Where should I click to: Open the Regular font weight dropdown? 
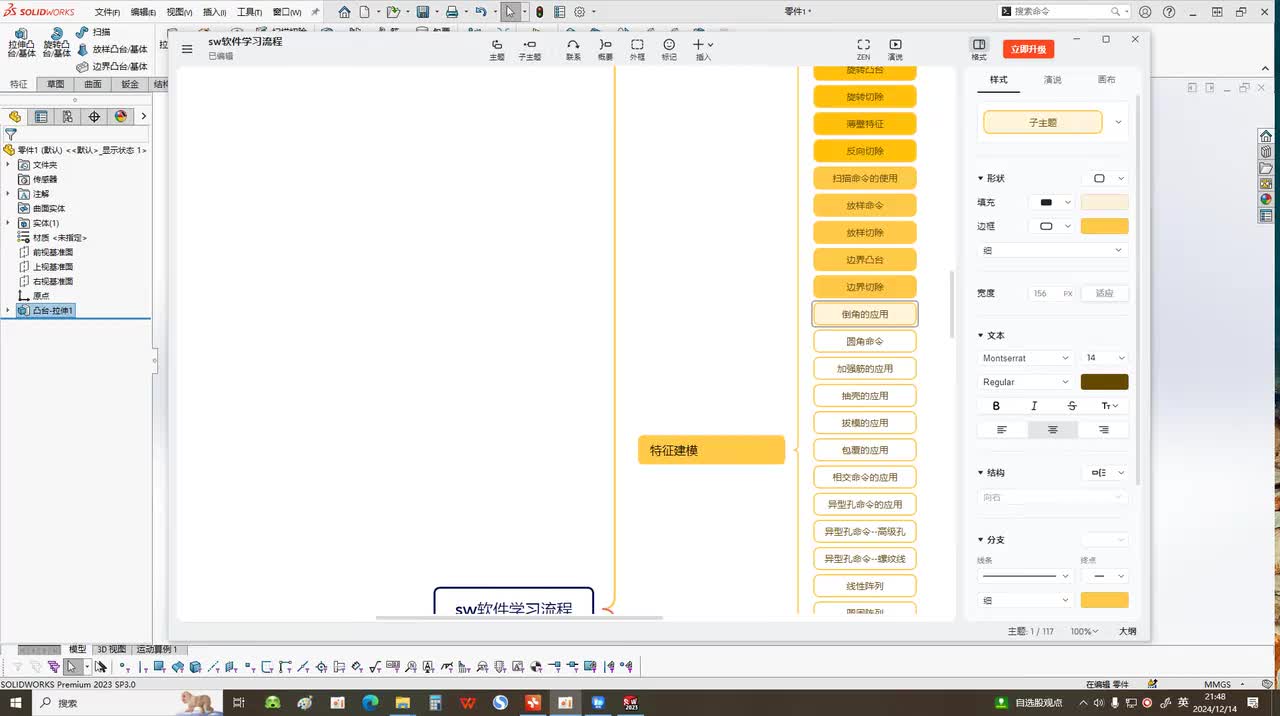tap(1026, 382)
